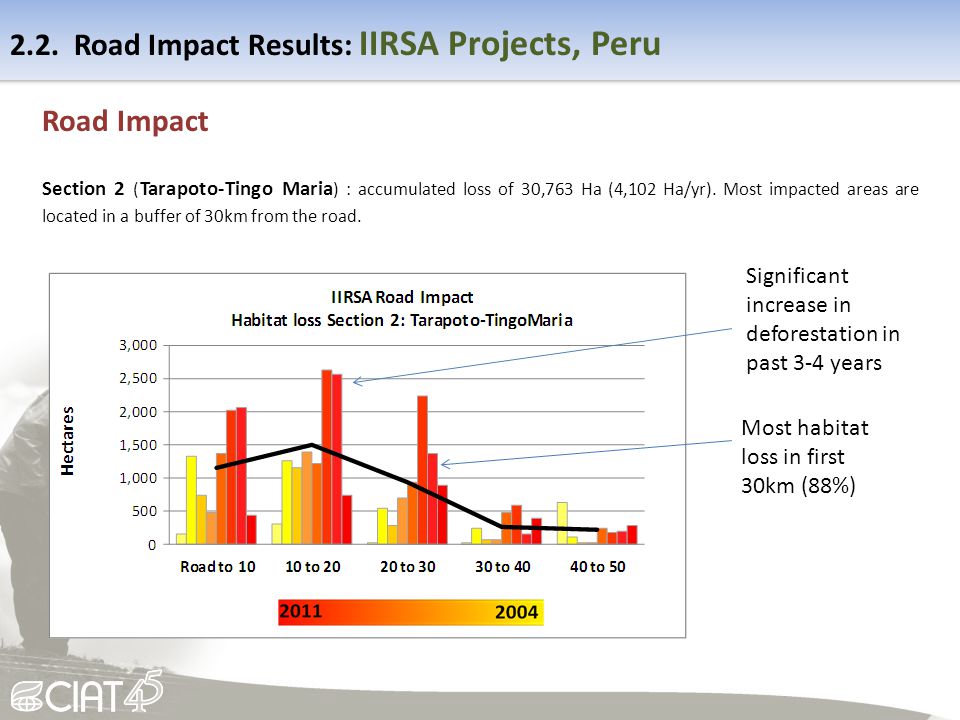Image resolution: width=960 pixels, height=720 pixels.
Task: Click the '2004' legend label
Action: click(516, 612)
